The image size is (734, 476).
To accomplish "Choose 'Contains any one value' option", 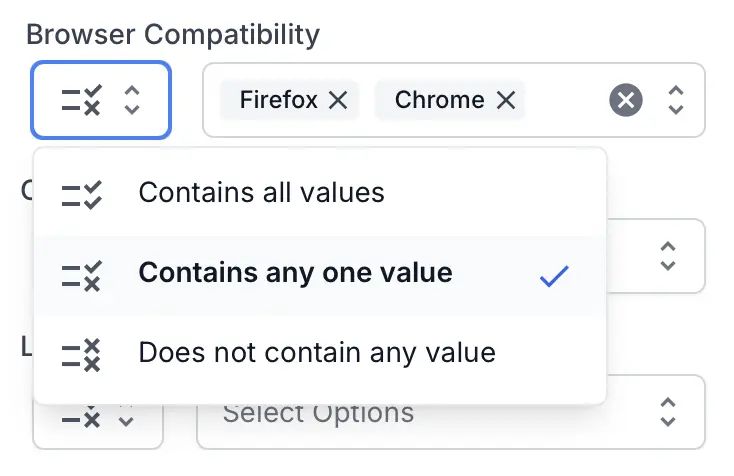I will pos(295,273).
